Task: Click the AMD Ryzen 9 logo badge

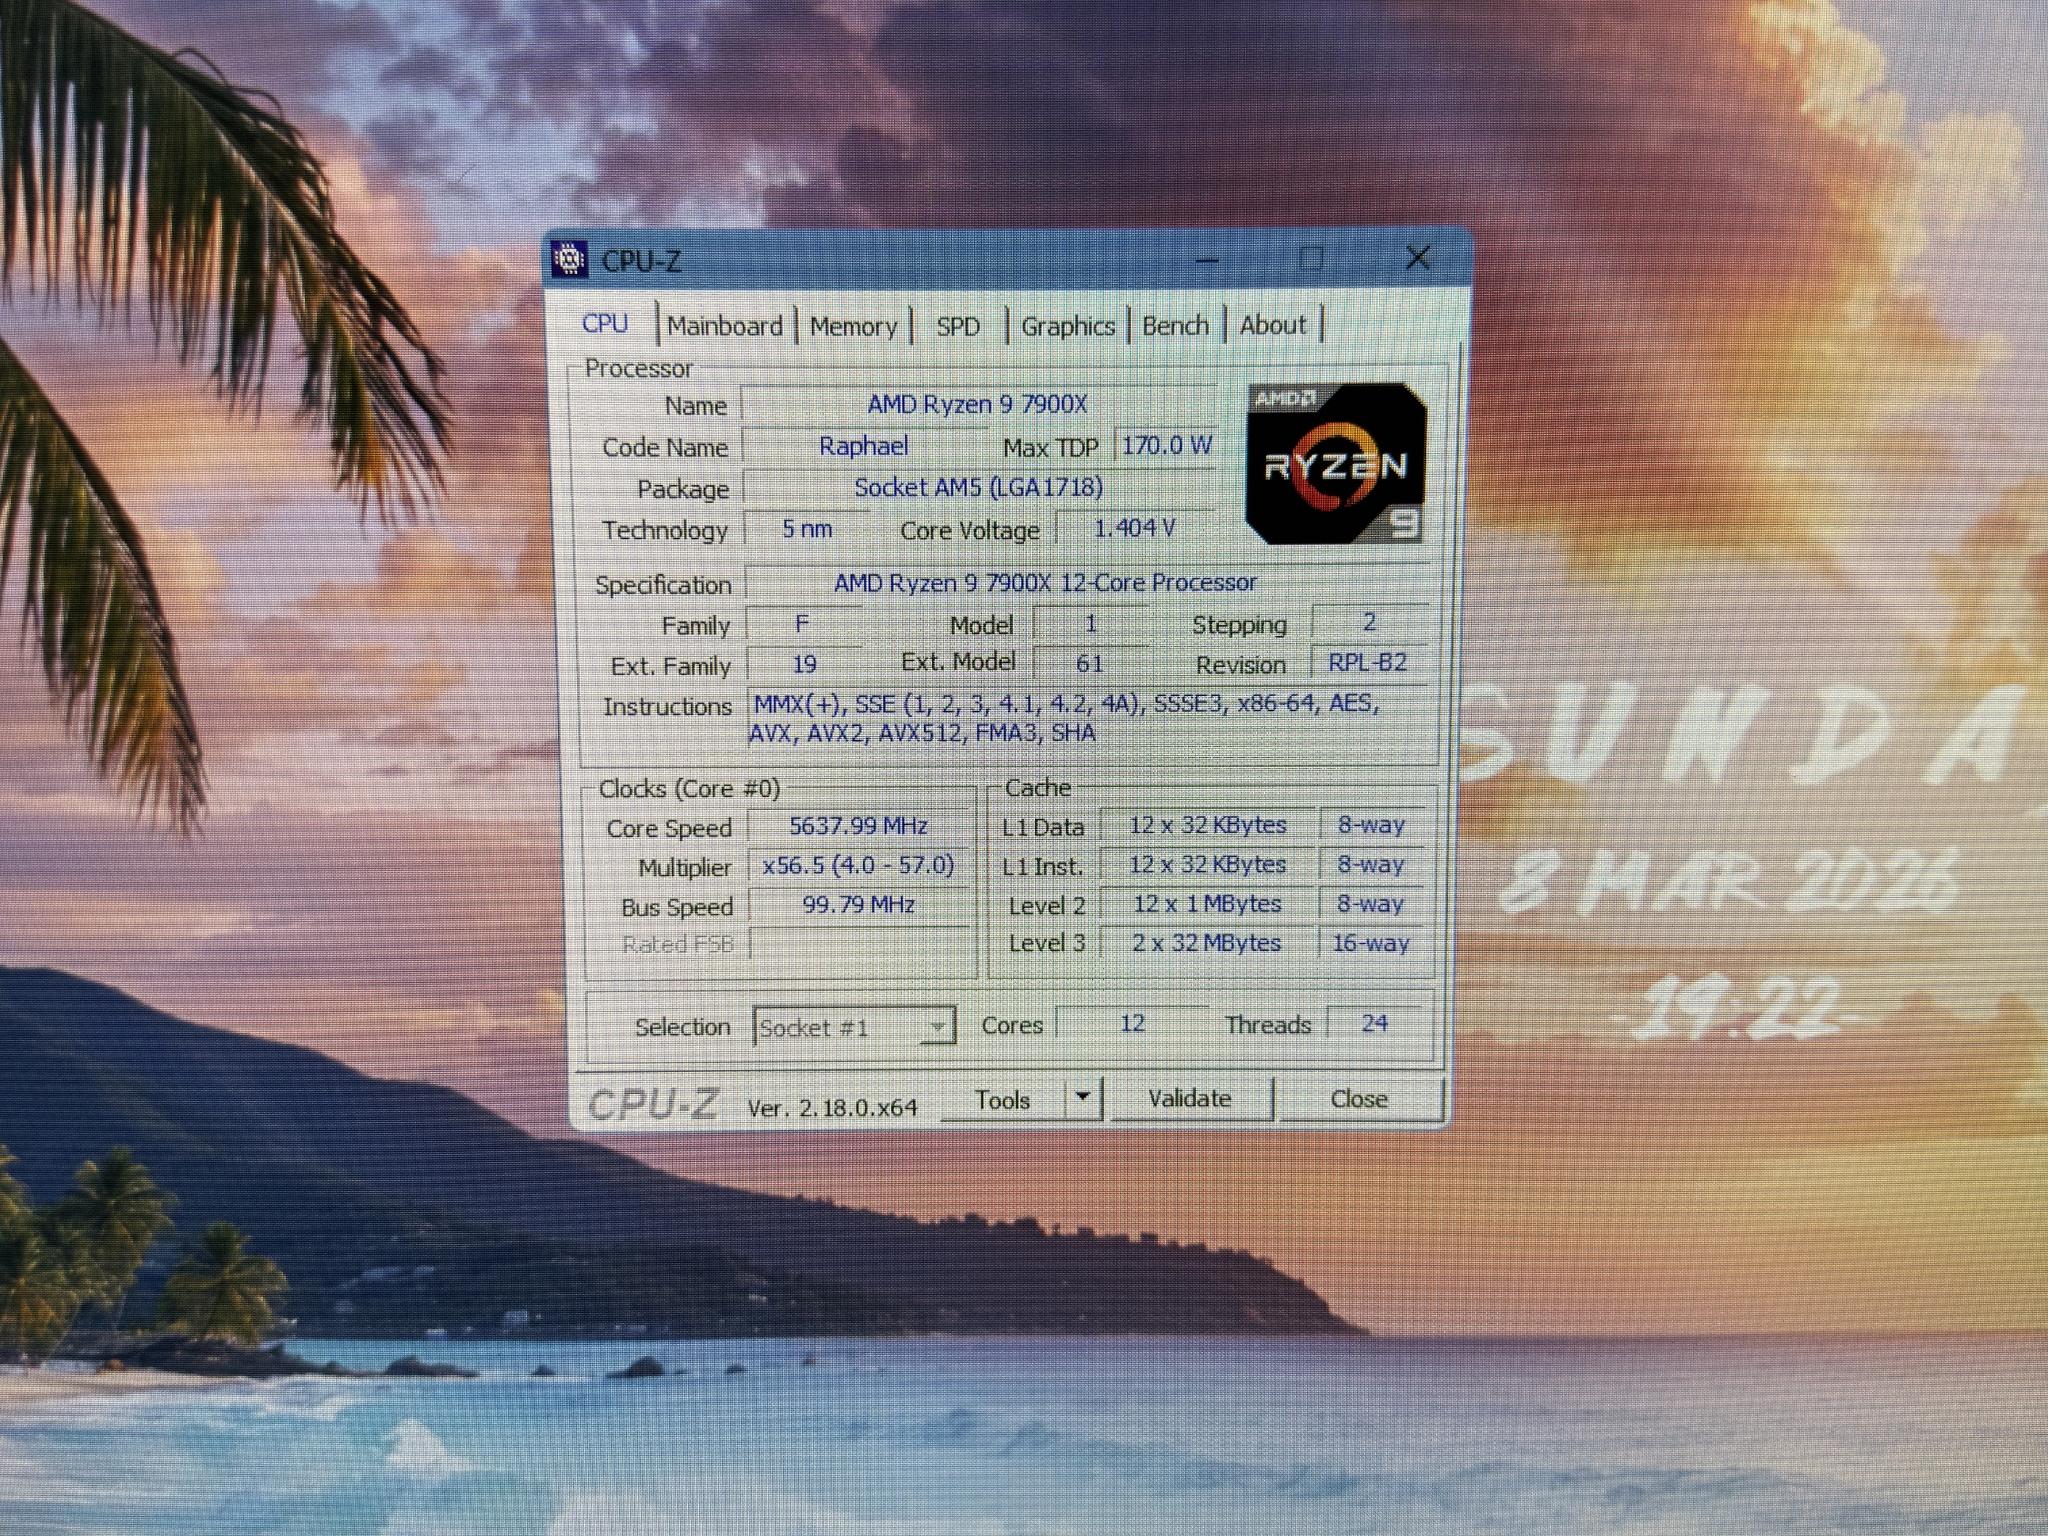Action: point(1337,464)
